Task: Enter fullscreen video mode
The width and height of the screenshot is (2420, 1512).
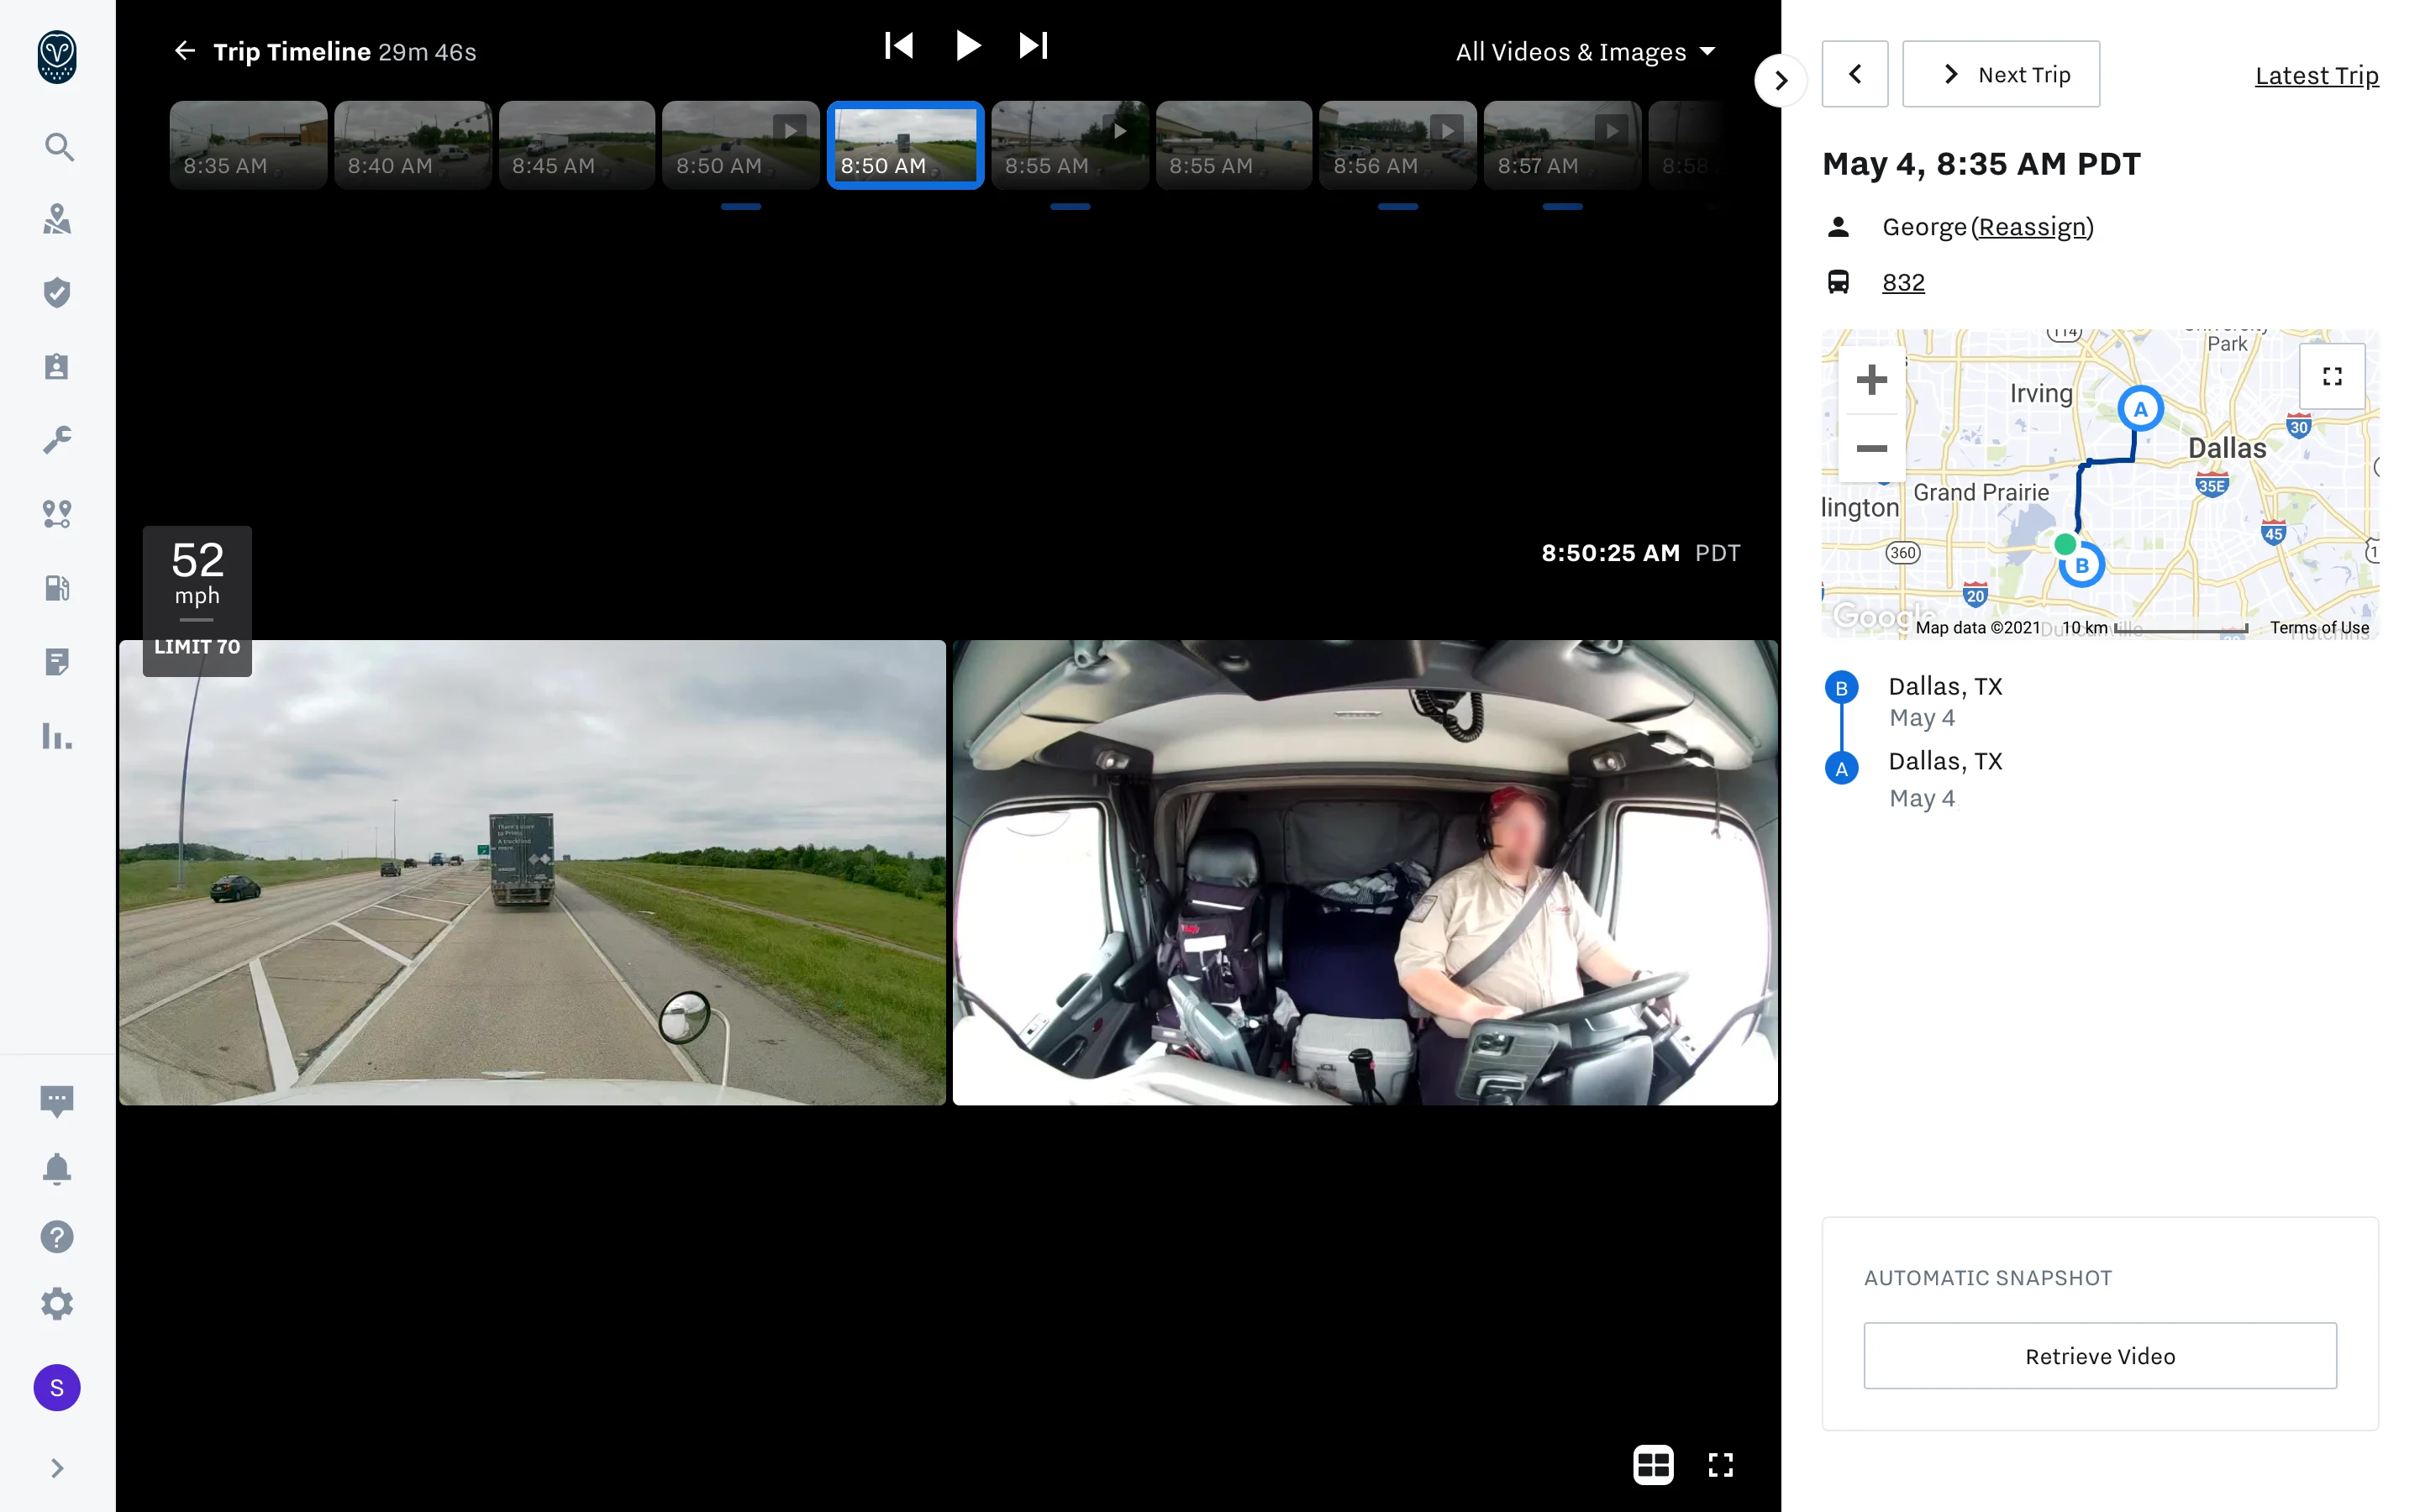Action: coord(1721,1464)
